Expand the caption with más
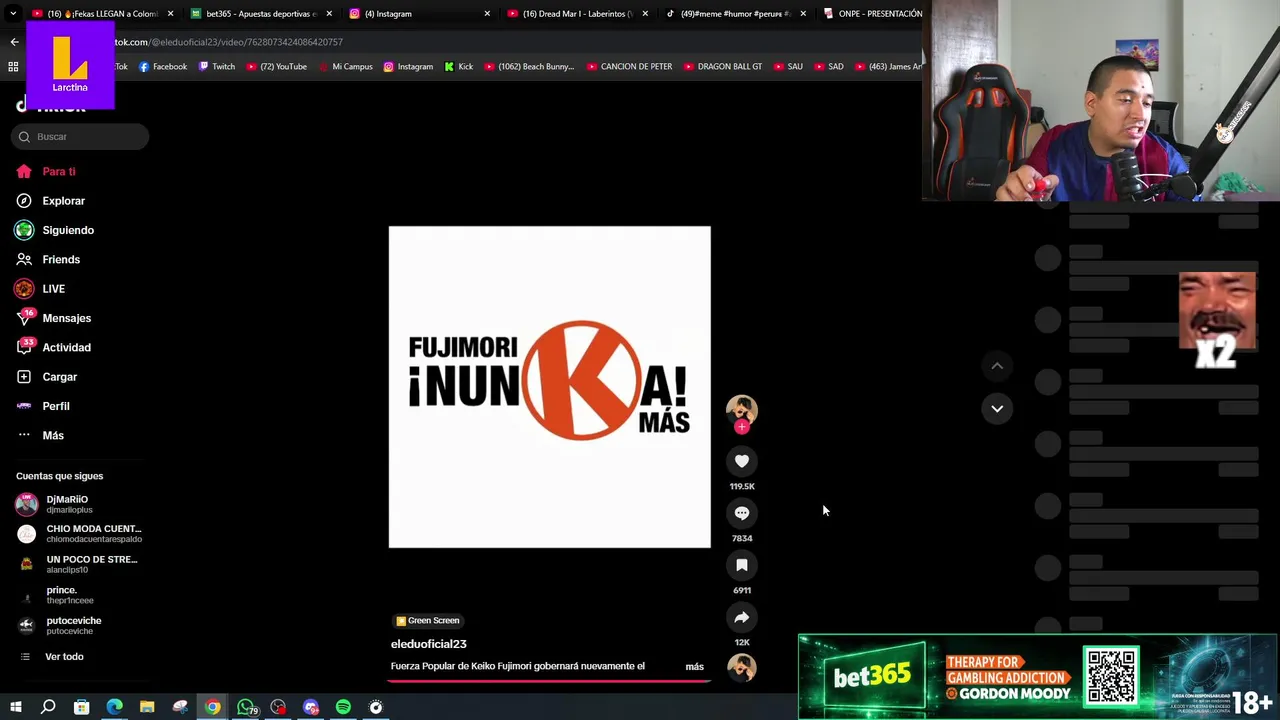This screenshot has width=1280, height=720. [694, 666]
